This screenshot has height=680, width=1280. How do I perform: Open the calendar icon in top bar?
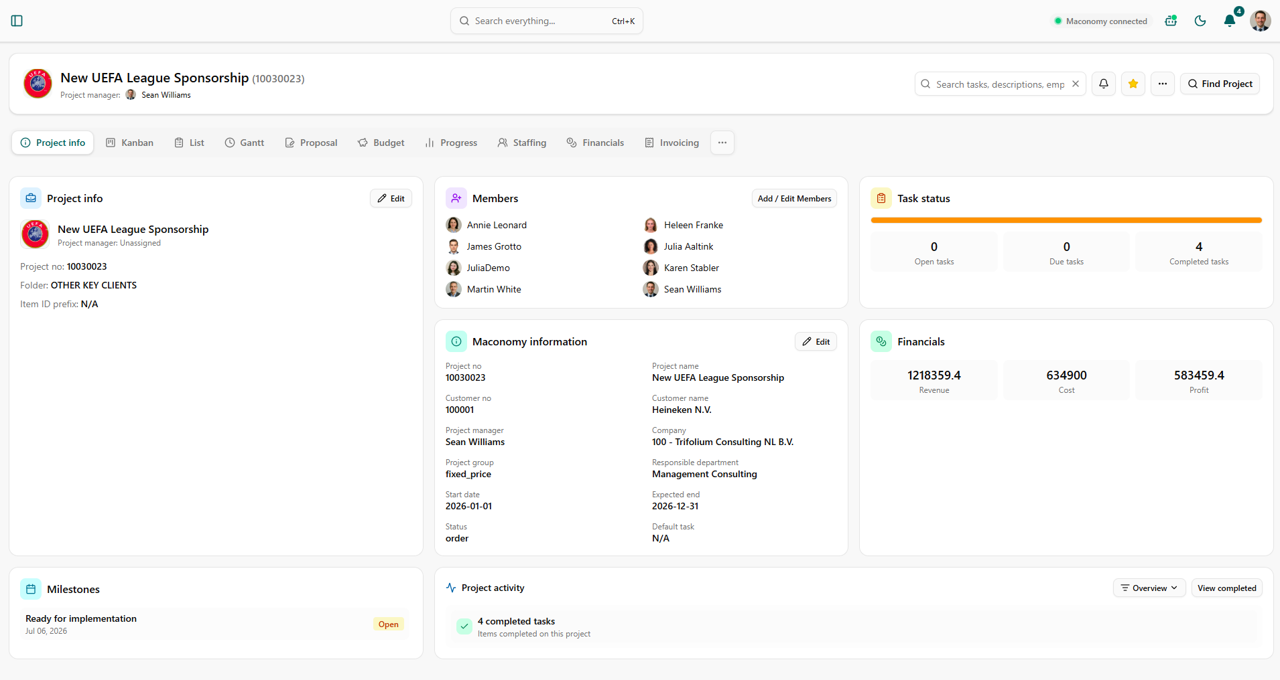[1171, 20]
